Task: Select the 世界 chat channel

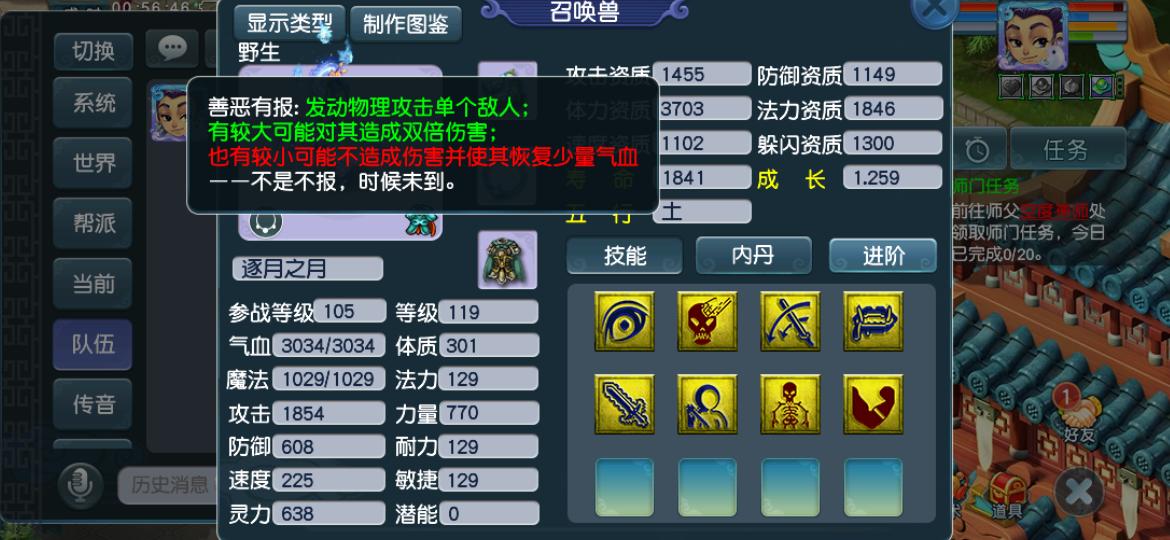Action: 93,163
